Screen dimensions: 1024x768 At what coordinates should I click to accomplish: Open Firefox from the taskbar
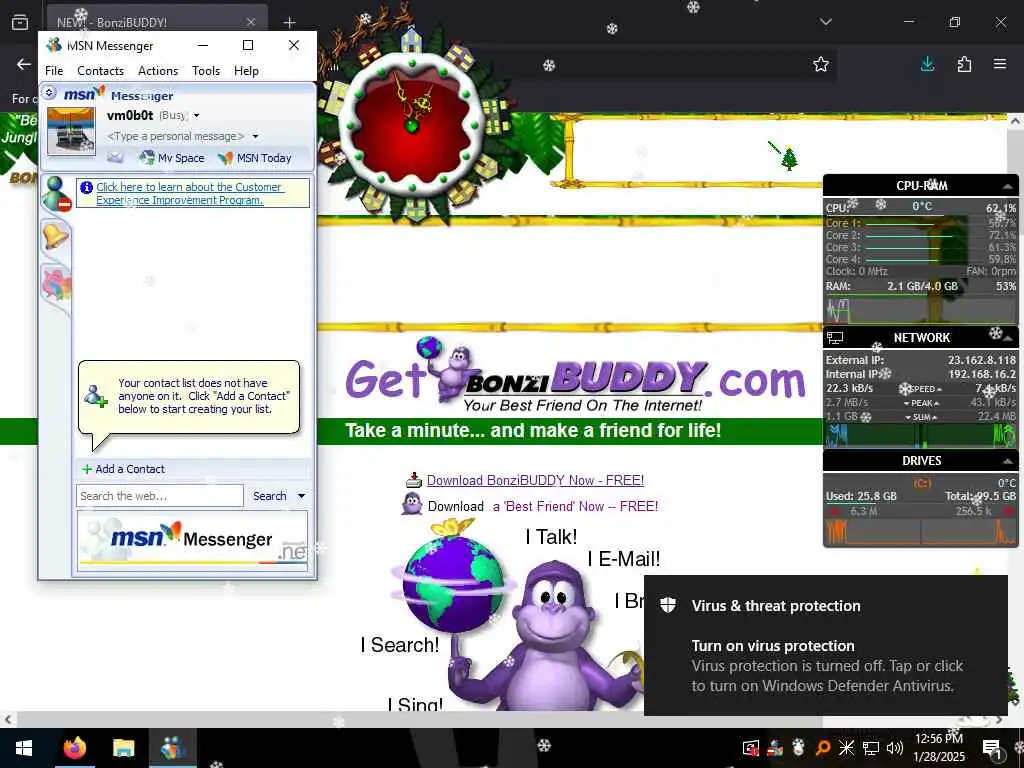point(75,748)
